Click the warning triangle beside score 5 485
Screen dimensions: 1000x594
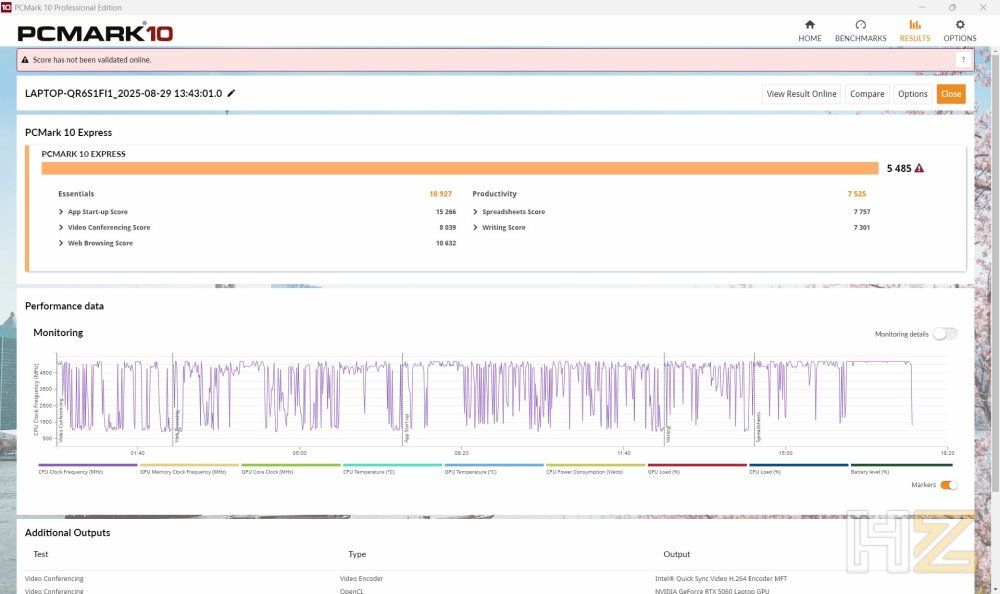coord(919,168)
